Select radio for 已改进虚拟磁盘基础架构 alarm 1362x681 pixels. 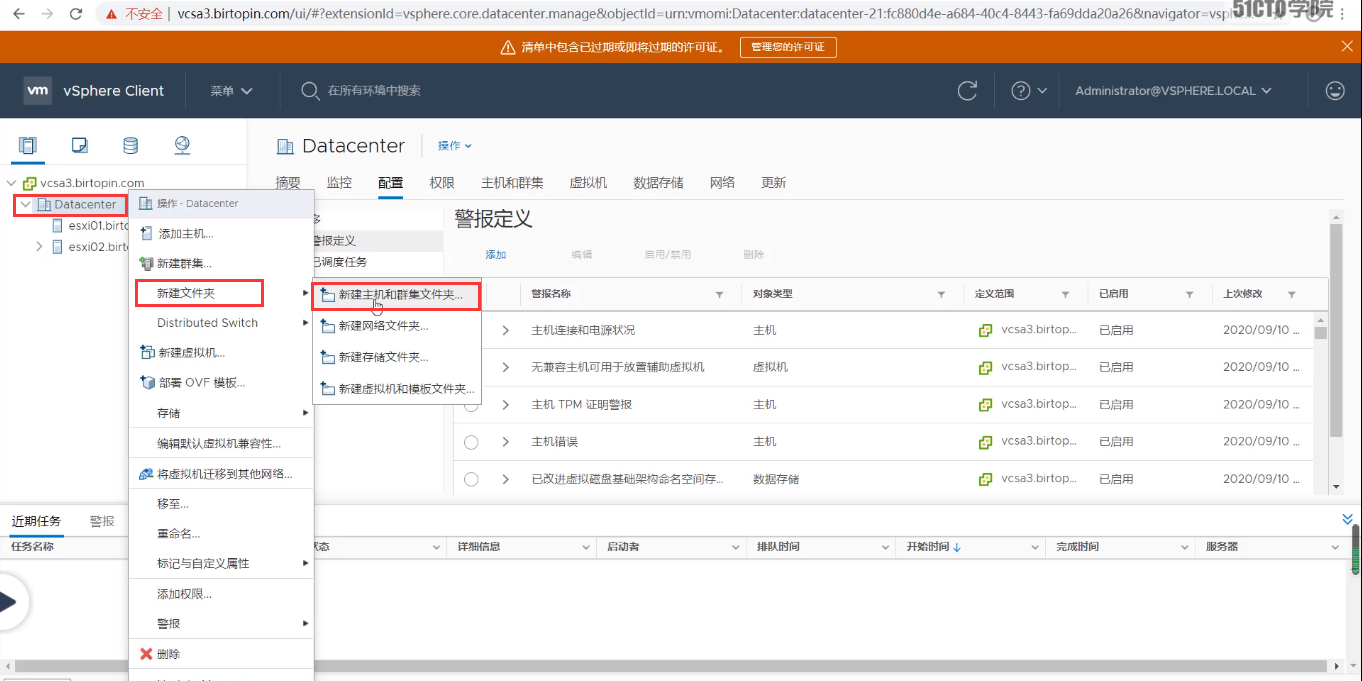click(x=471, y=480)
